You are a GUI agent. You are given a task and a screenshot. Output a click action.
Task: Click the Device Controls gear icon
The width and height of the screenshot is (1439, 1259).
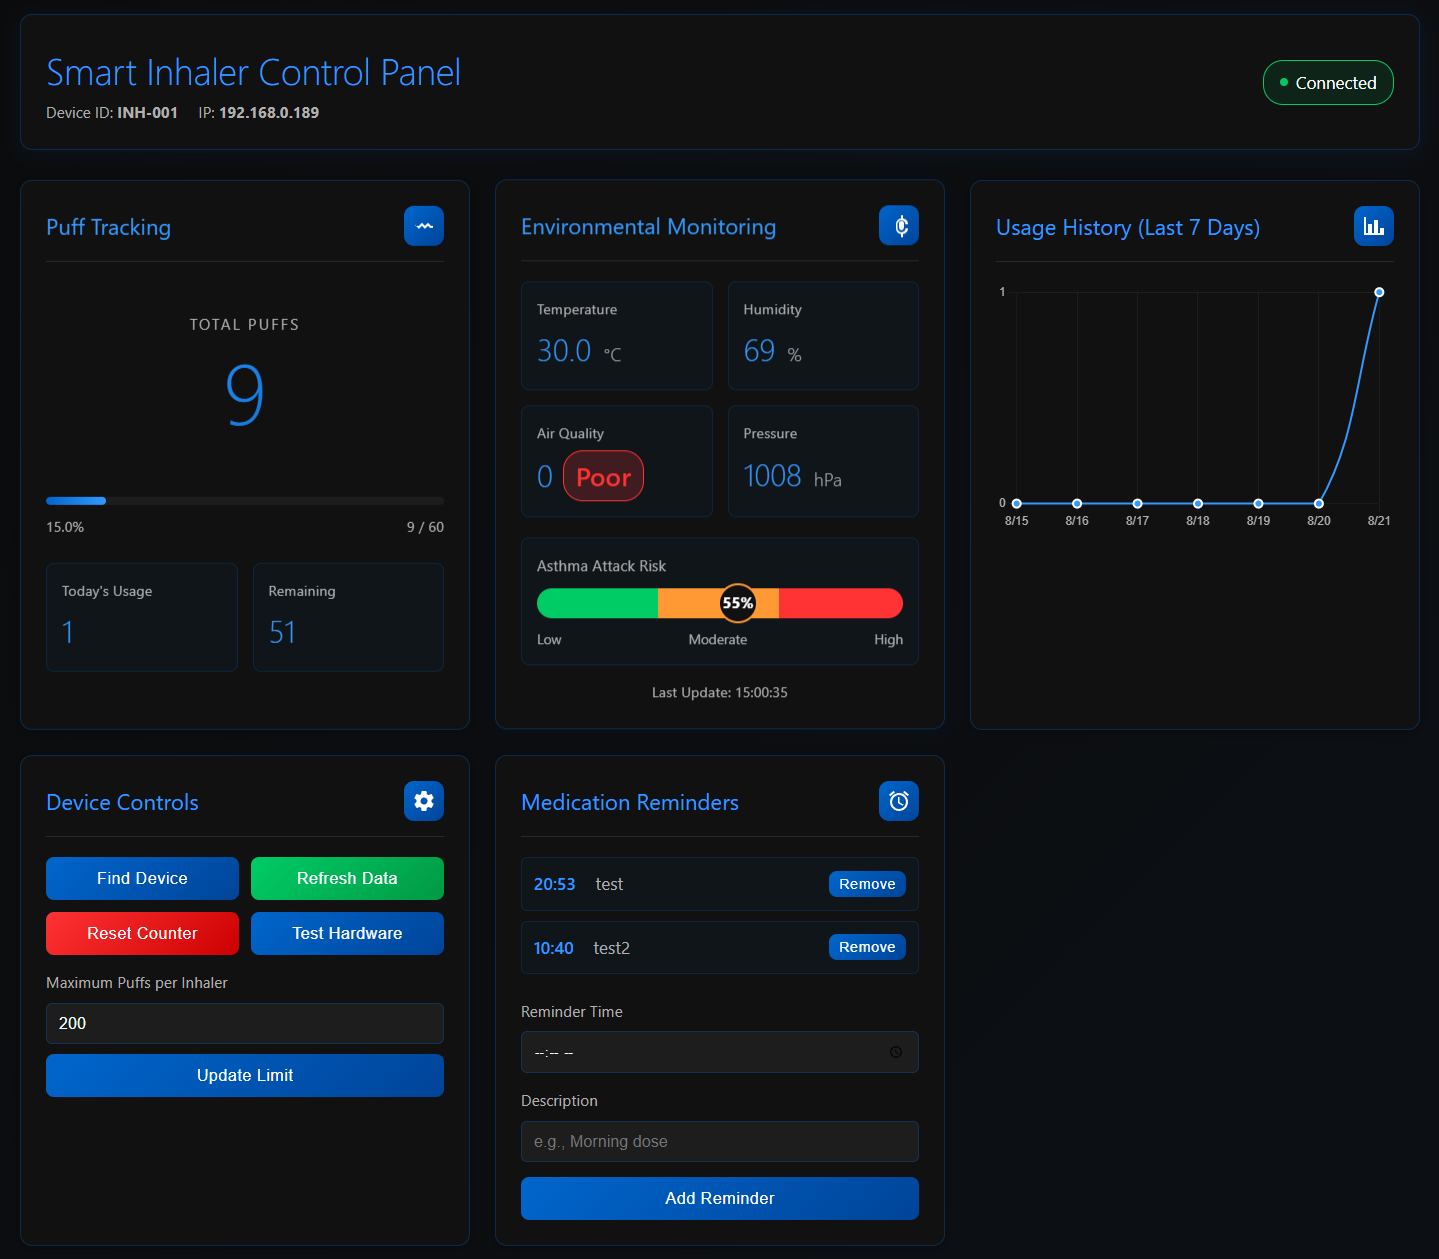click(x=424, y=801)
